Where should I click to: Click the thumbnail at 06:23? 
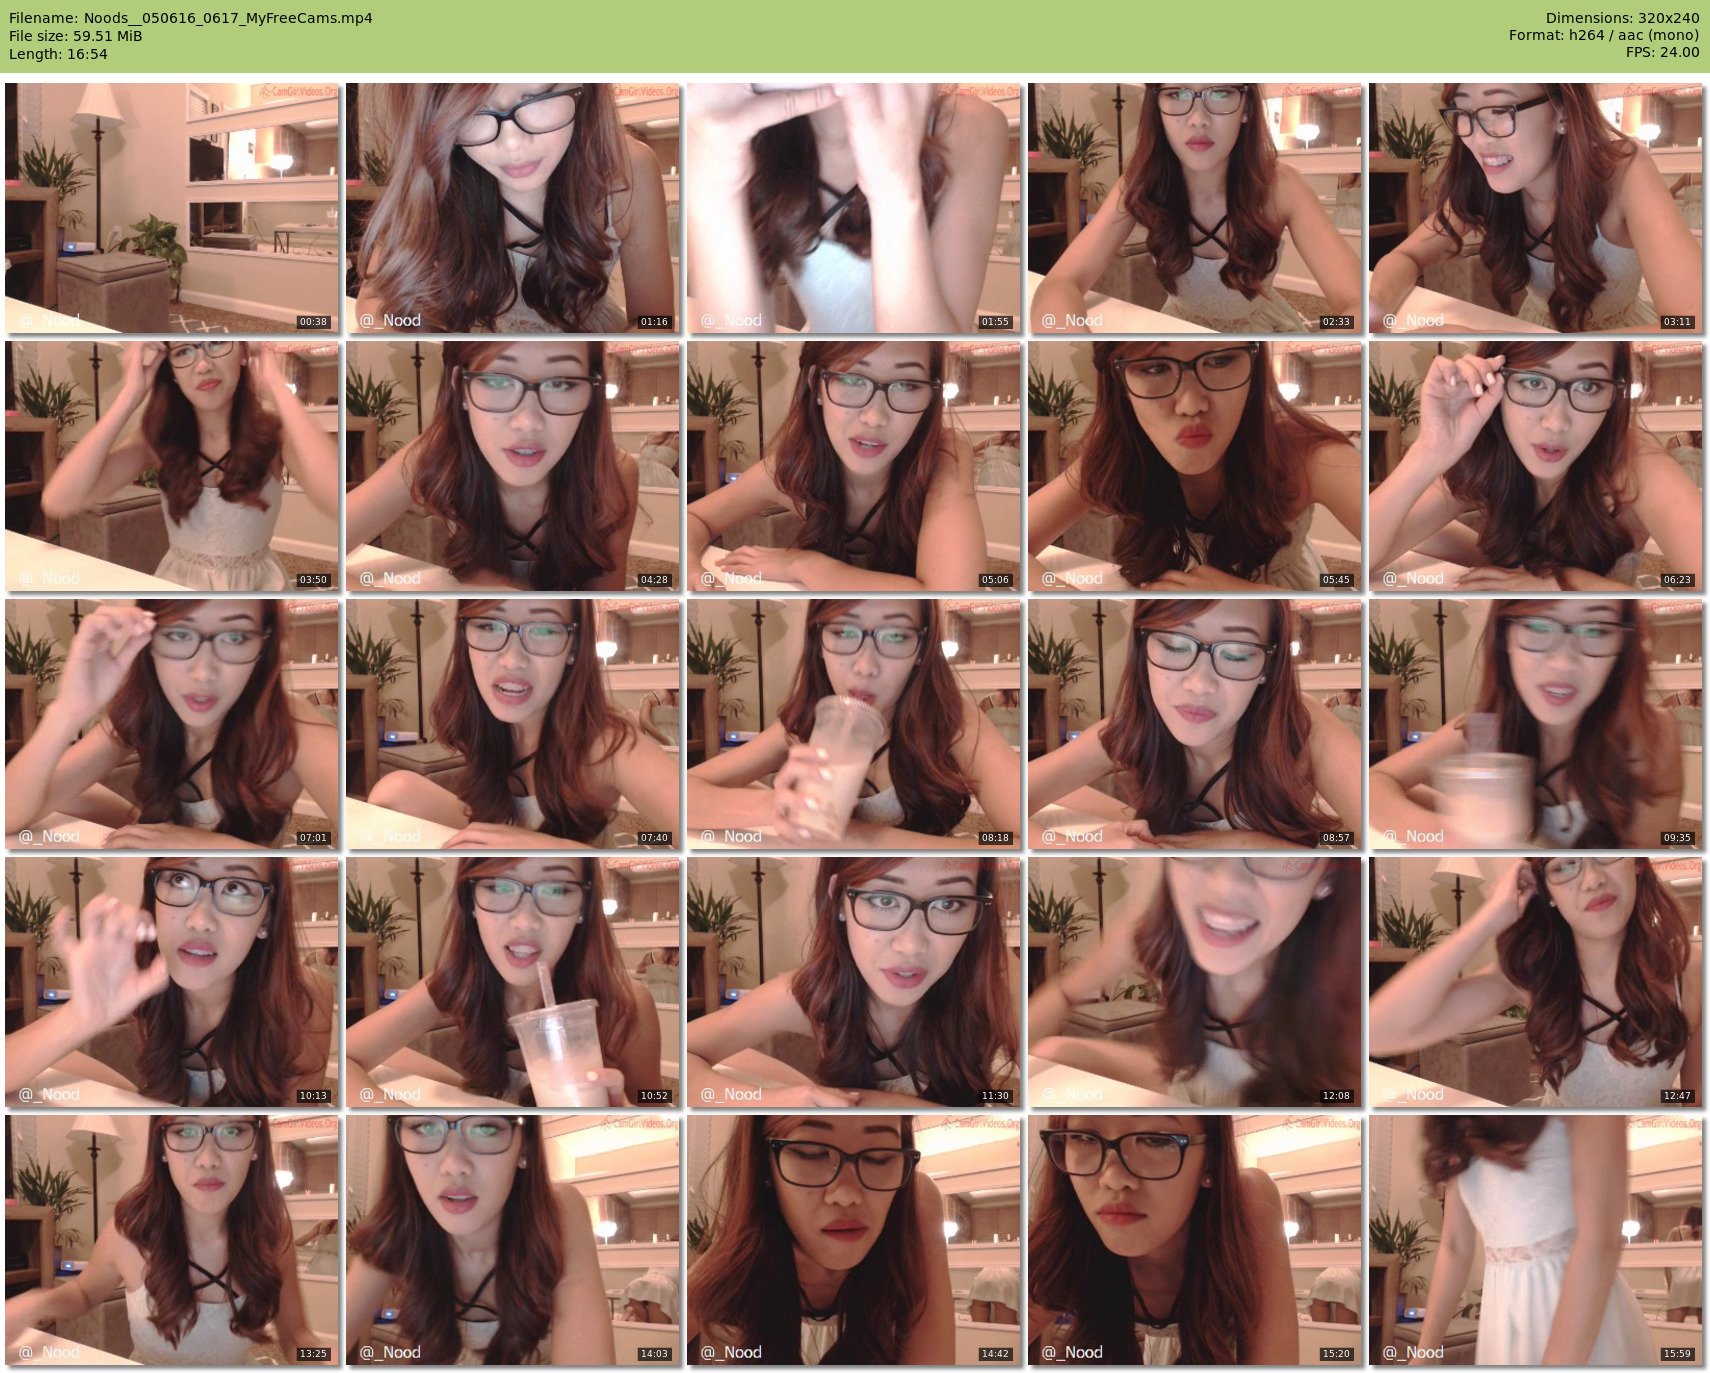[1536, 466]
